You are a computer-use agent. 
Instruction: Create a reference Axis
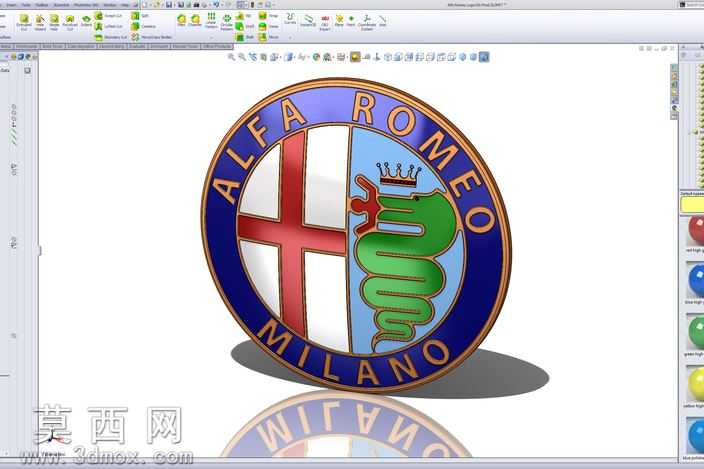[383, 21]
